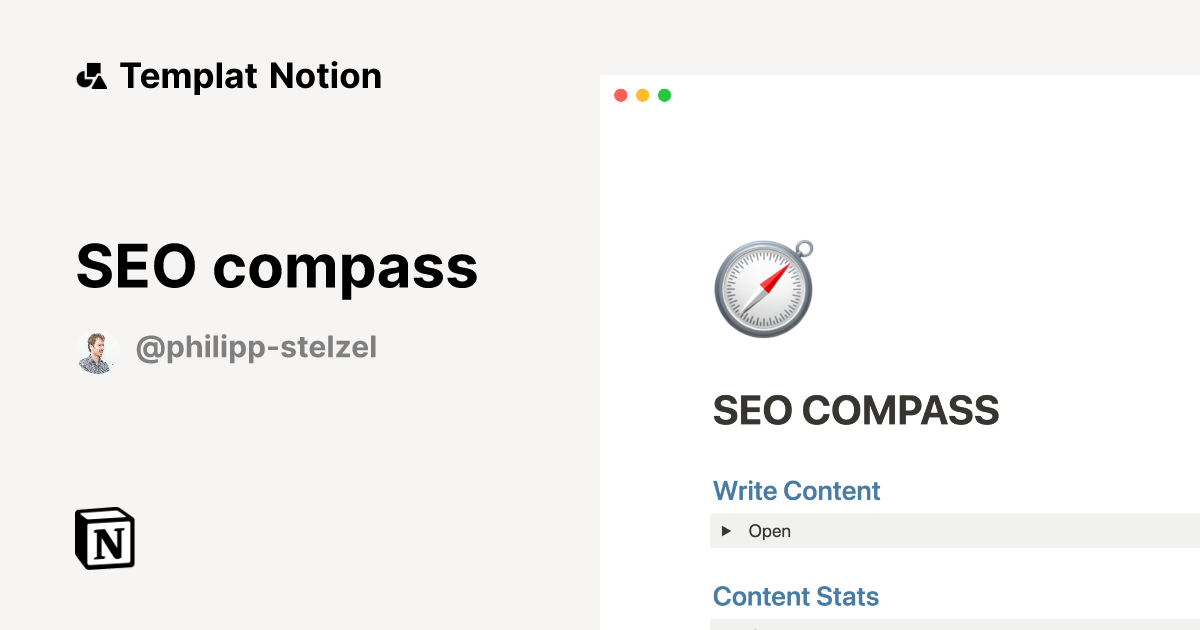
Task: Select the Notion logo icon
Action: pyautogui.click(x=105, y=539)
